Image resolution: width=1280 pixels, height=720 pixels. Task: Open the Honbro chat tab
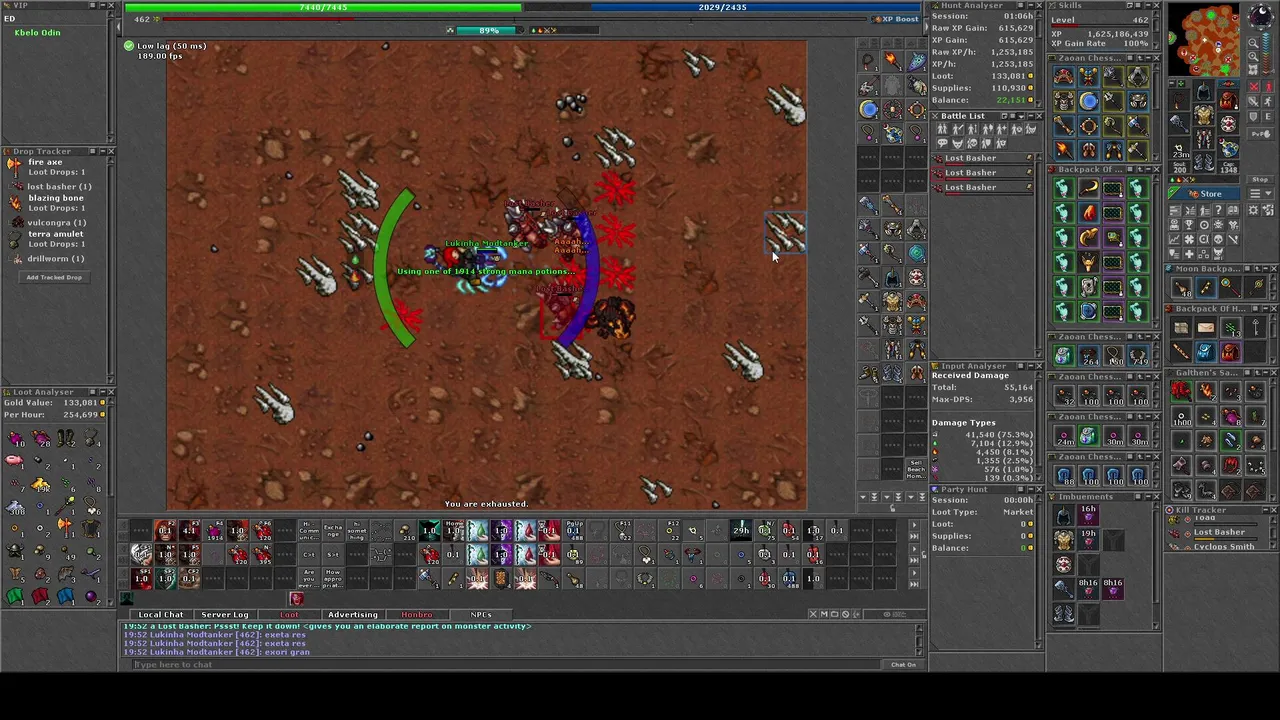pyautogui.click(x=417, y=614)
